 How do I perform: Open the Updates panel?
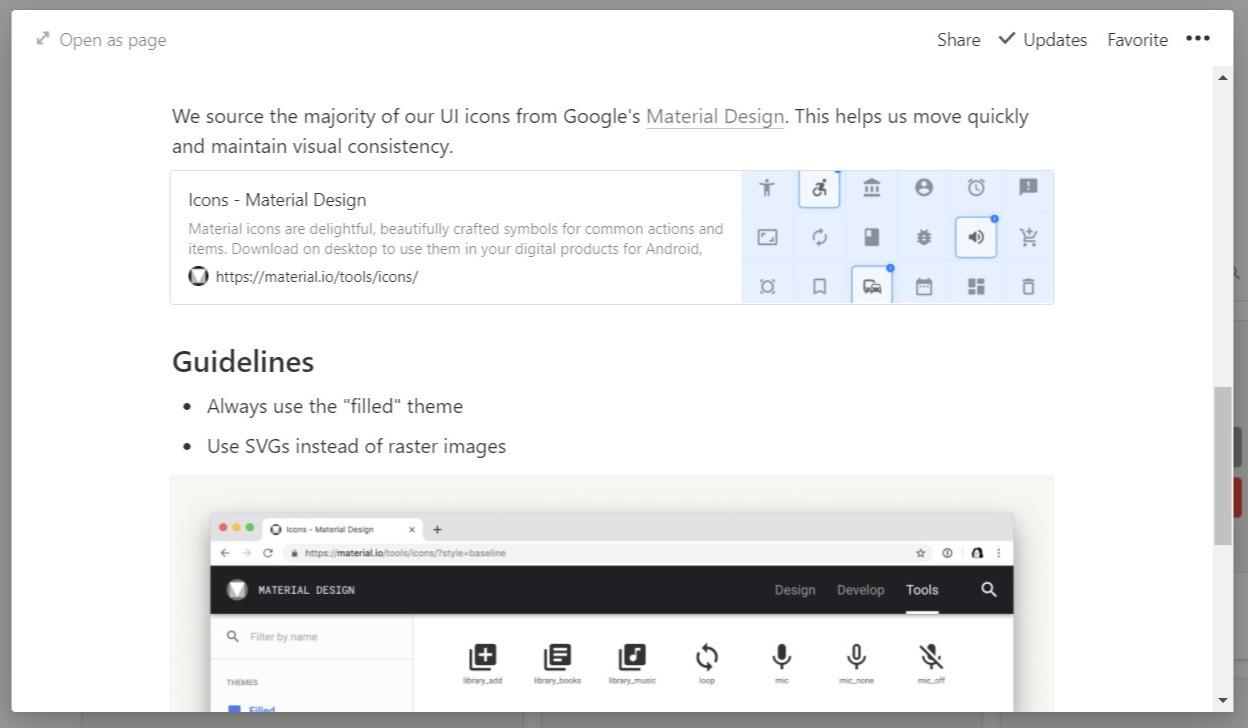[1043, 40]
